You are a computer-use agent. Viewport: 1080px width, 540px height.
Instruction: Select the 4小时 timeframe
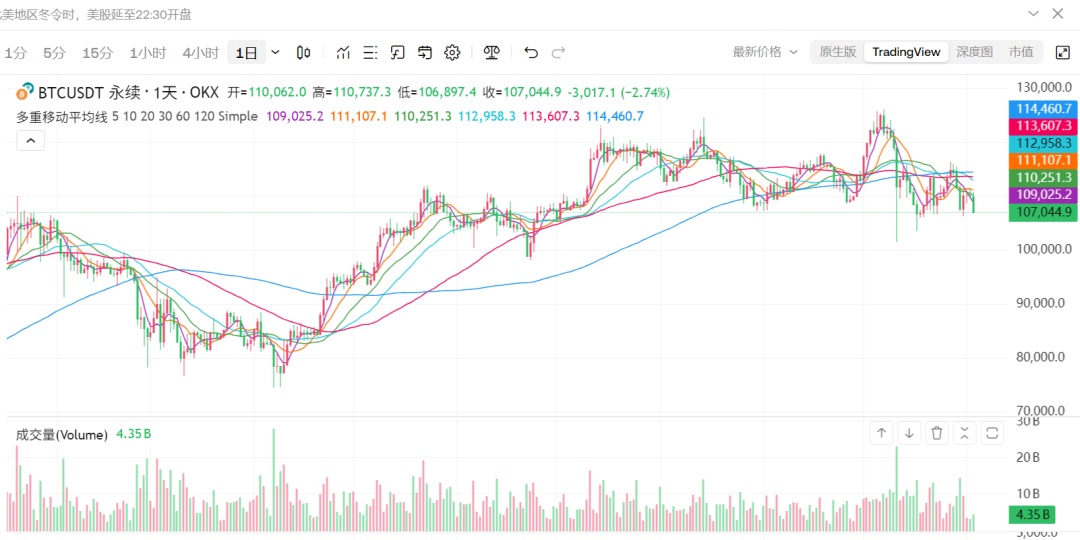pos(200,52)
